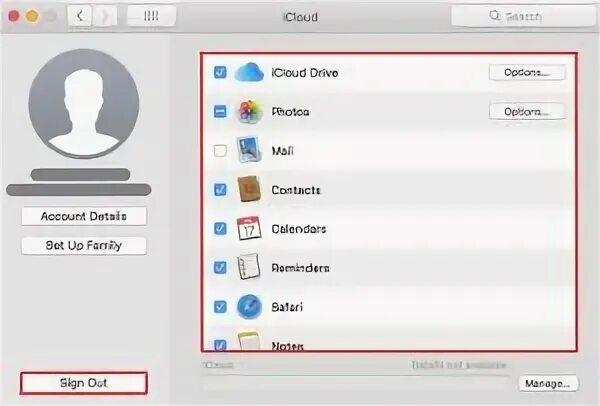Click the iCloud Drive label
The image size is (600, 406).
305,73
